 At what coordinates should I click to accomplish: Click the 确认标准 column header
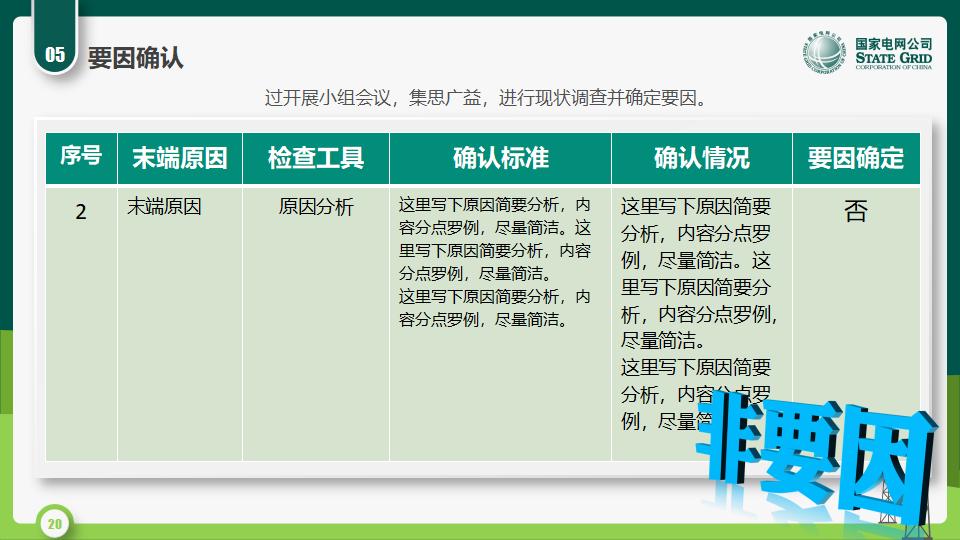coord(500,158)
